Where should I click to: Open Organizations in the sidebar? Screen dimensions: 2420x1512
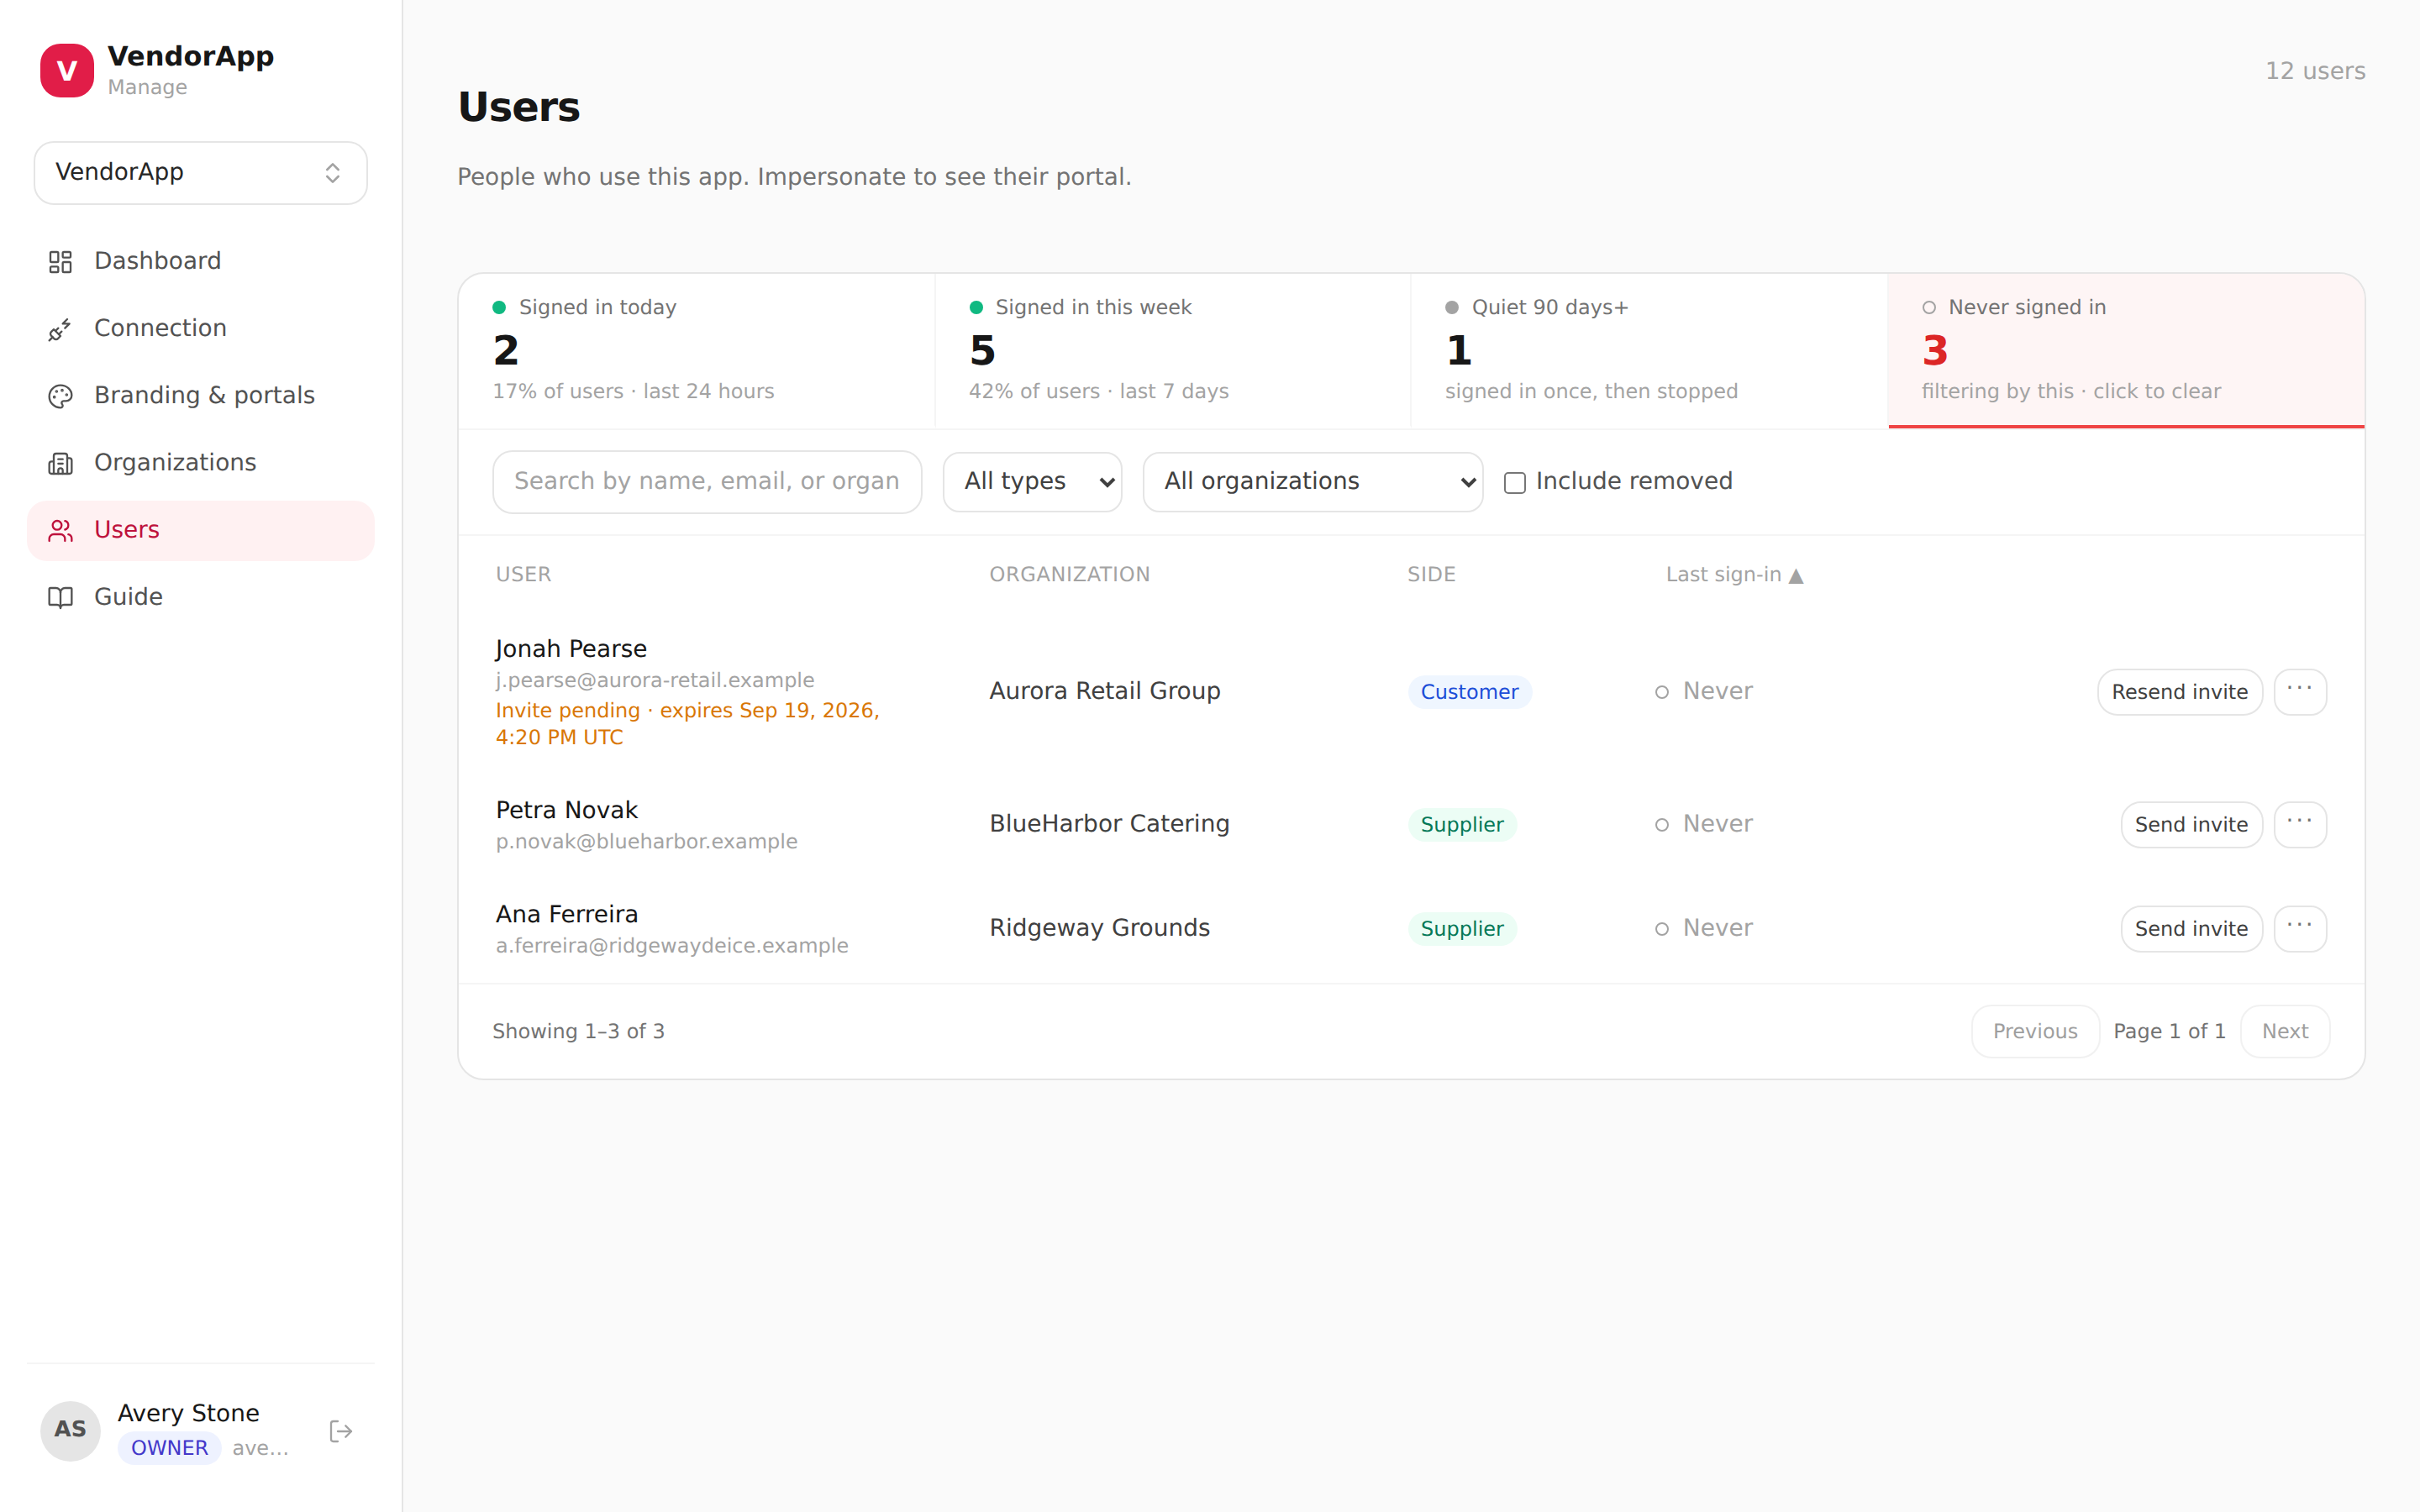click(201, 462)
